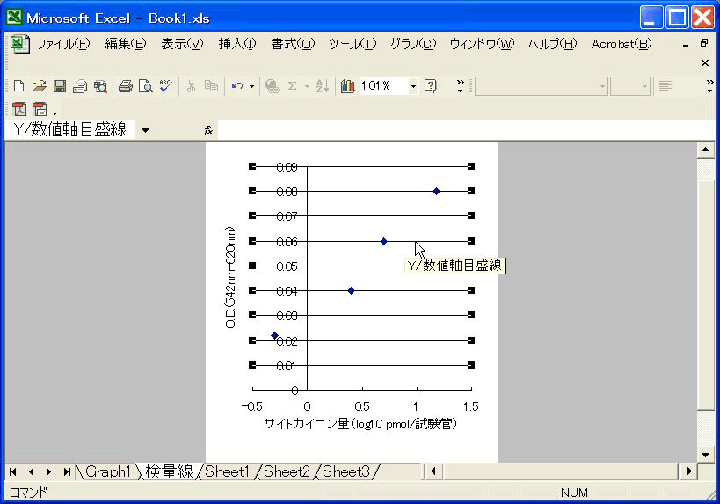Expand the zoom percentage dropdown

click(x=413, y=87)
